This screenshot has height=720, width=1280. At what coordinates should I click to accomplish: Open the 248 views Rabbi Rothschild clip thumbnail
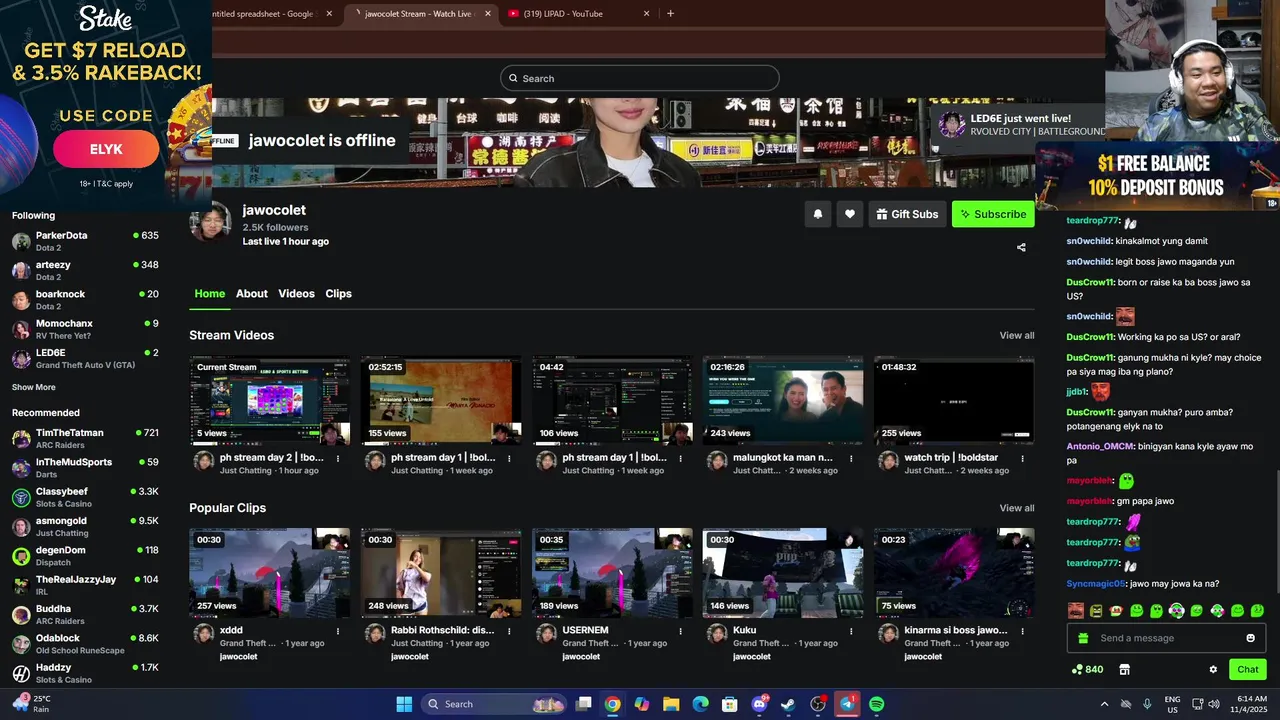[x=441, y=573]
